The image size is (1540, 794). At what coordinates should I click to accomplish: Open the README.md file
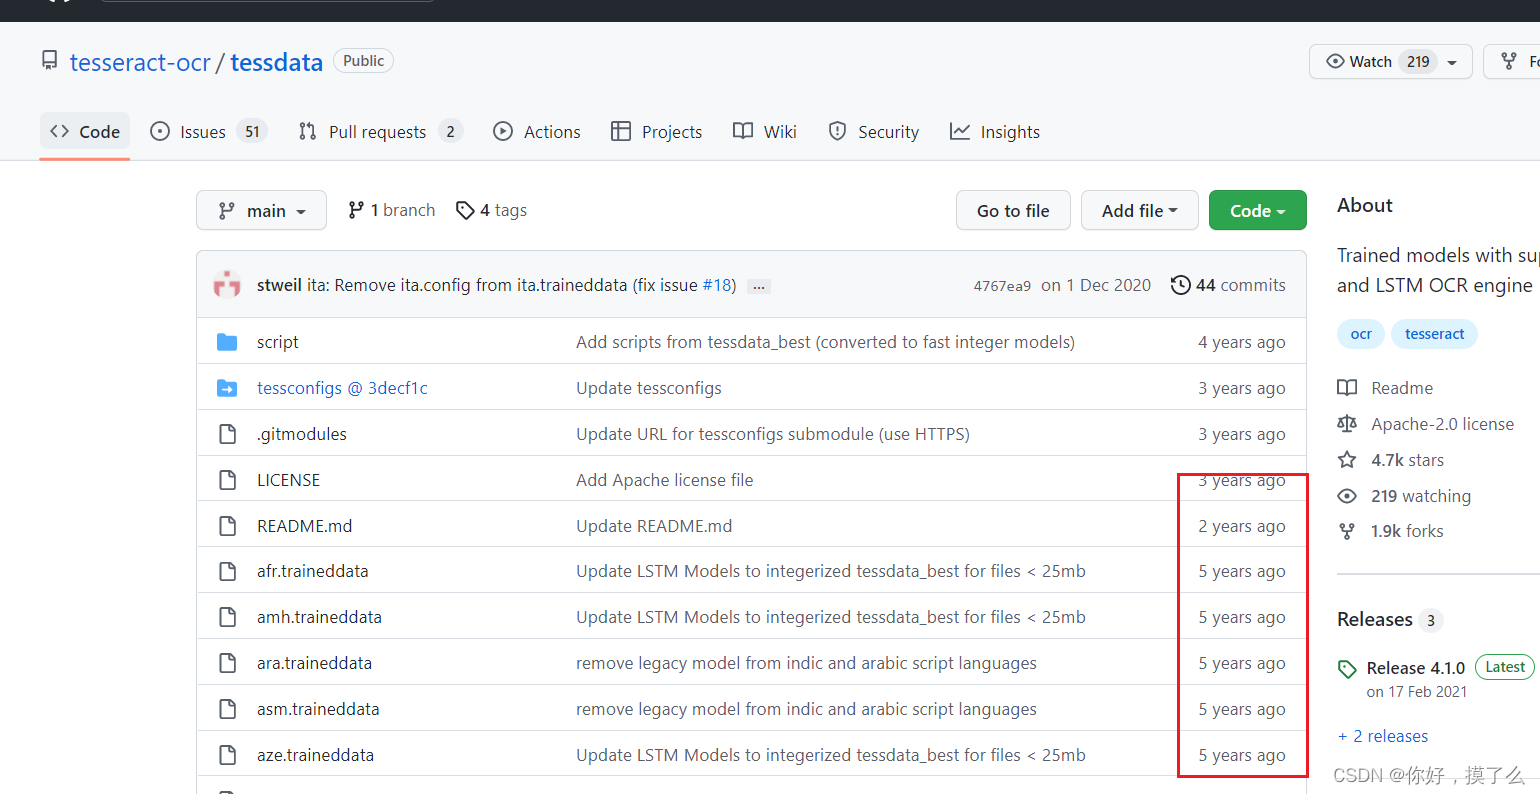coord(305,526)
